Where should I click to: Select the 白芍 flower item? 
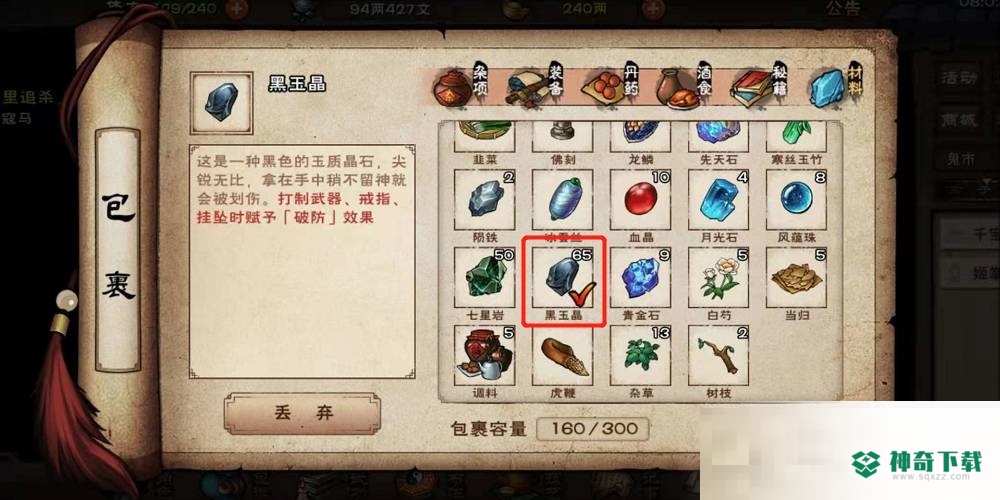pos(718,277)
